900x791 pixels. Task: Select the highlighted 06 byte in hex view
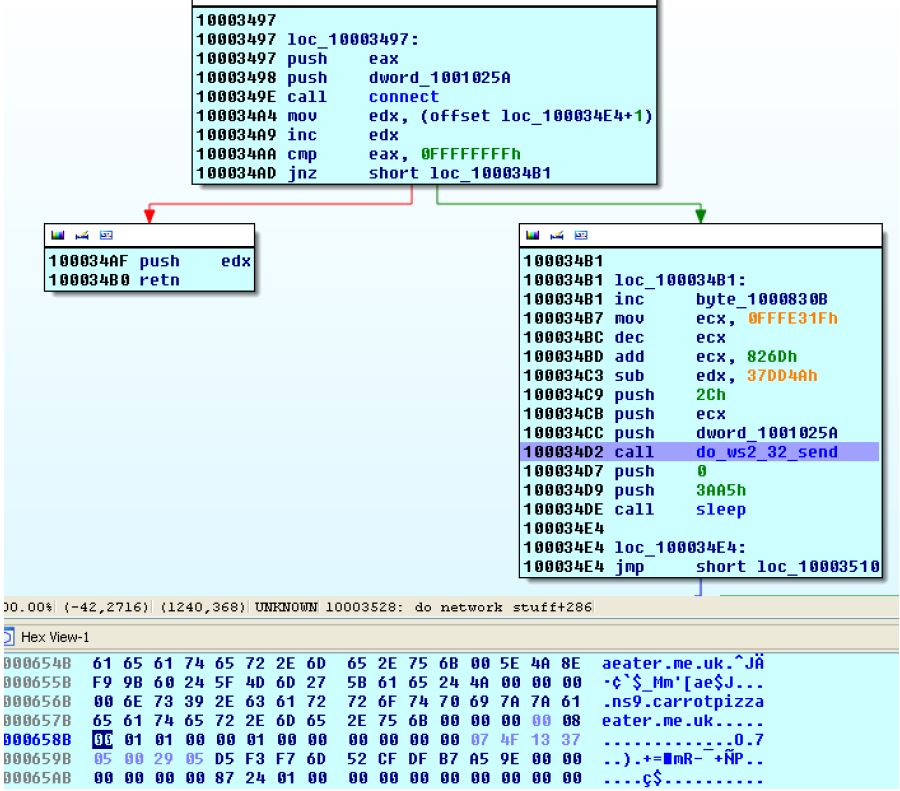pyautogui.click(x=101, y=738)
